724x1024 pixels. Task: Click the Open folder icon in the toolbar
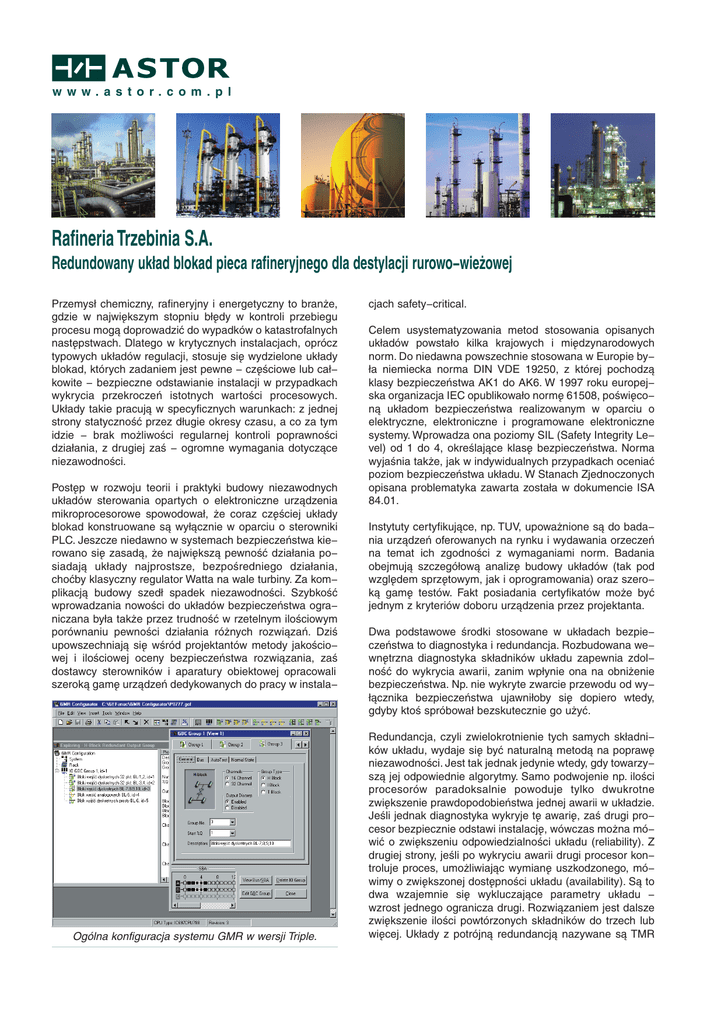click(x=67, y=721)
